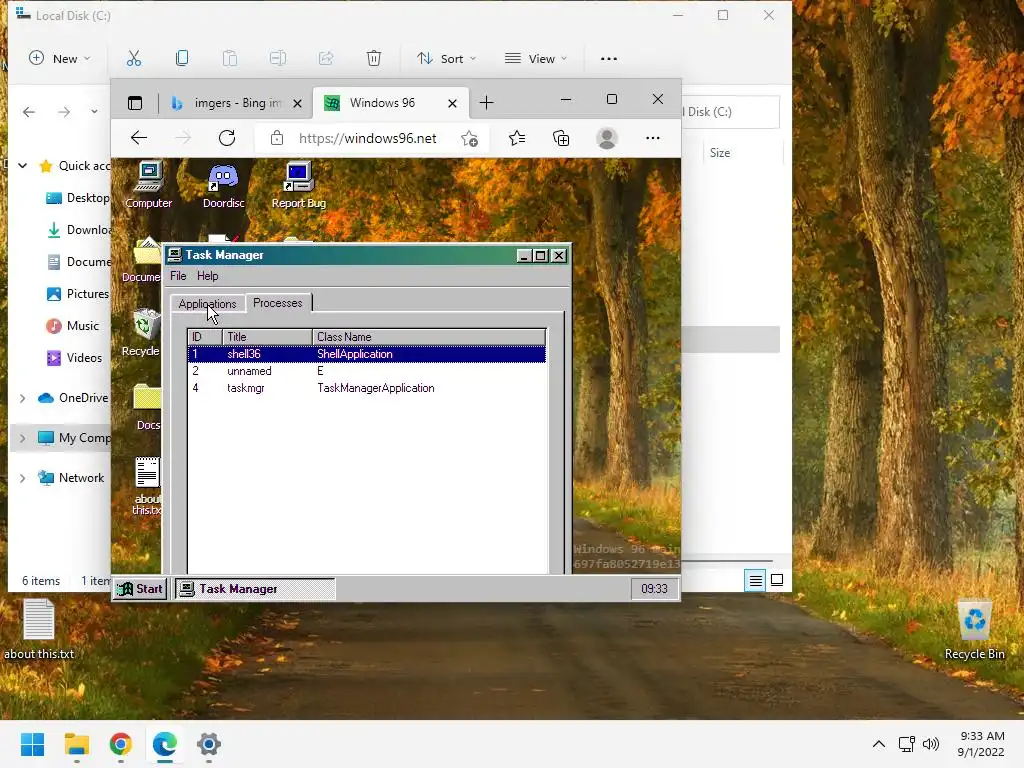Select Pictures in File Explorer sidebar
Screen dimensions: 1024x768
pyautogui.click(x=77, y=294)
